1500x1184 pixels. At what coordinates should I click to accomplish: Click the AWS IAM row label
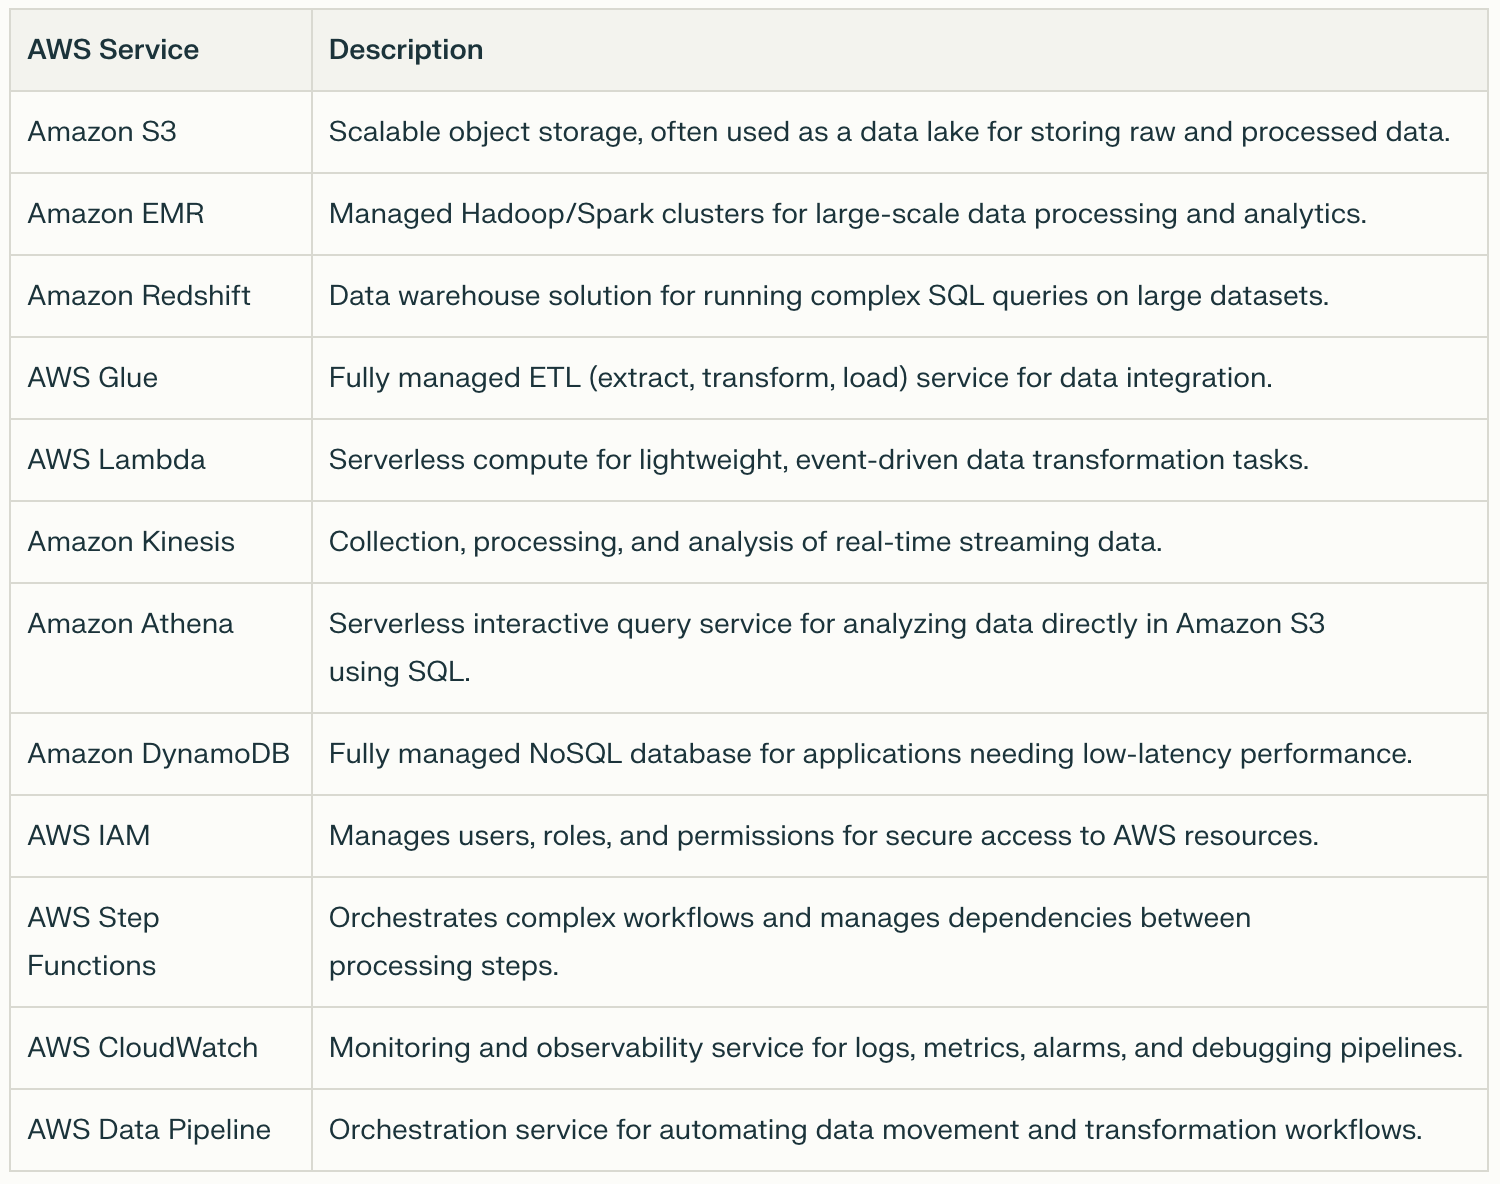pyautogui.click(x=89, y=836)
